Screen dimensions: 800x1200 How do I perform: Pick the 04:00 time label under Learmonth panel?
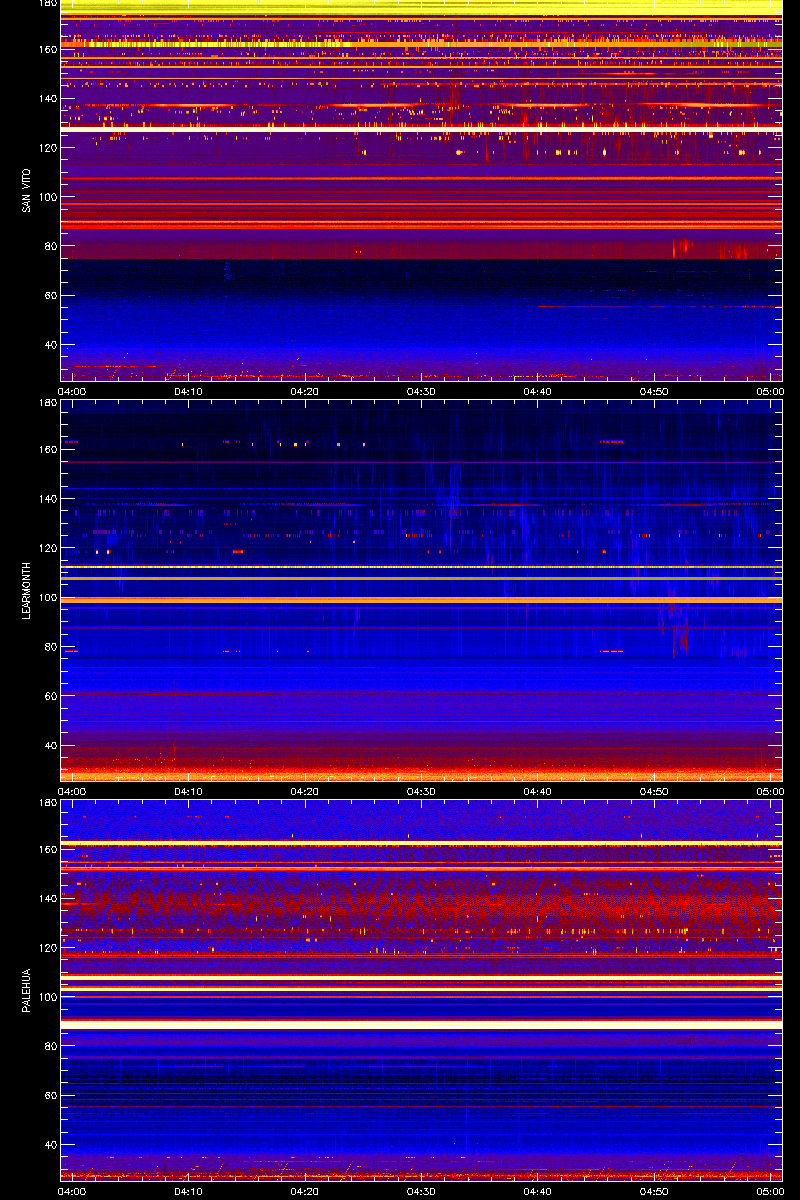pos(72,791)
